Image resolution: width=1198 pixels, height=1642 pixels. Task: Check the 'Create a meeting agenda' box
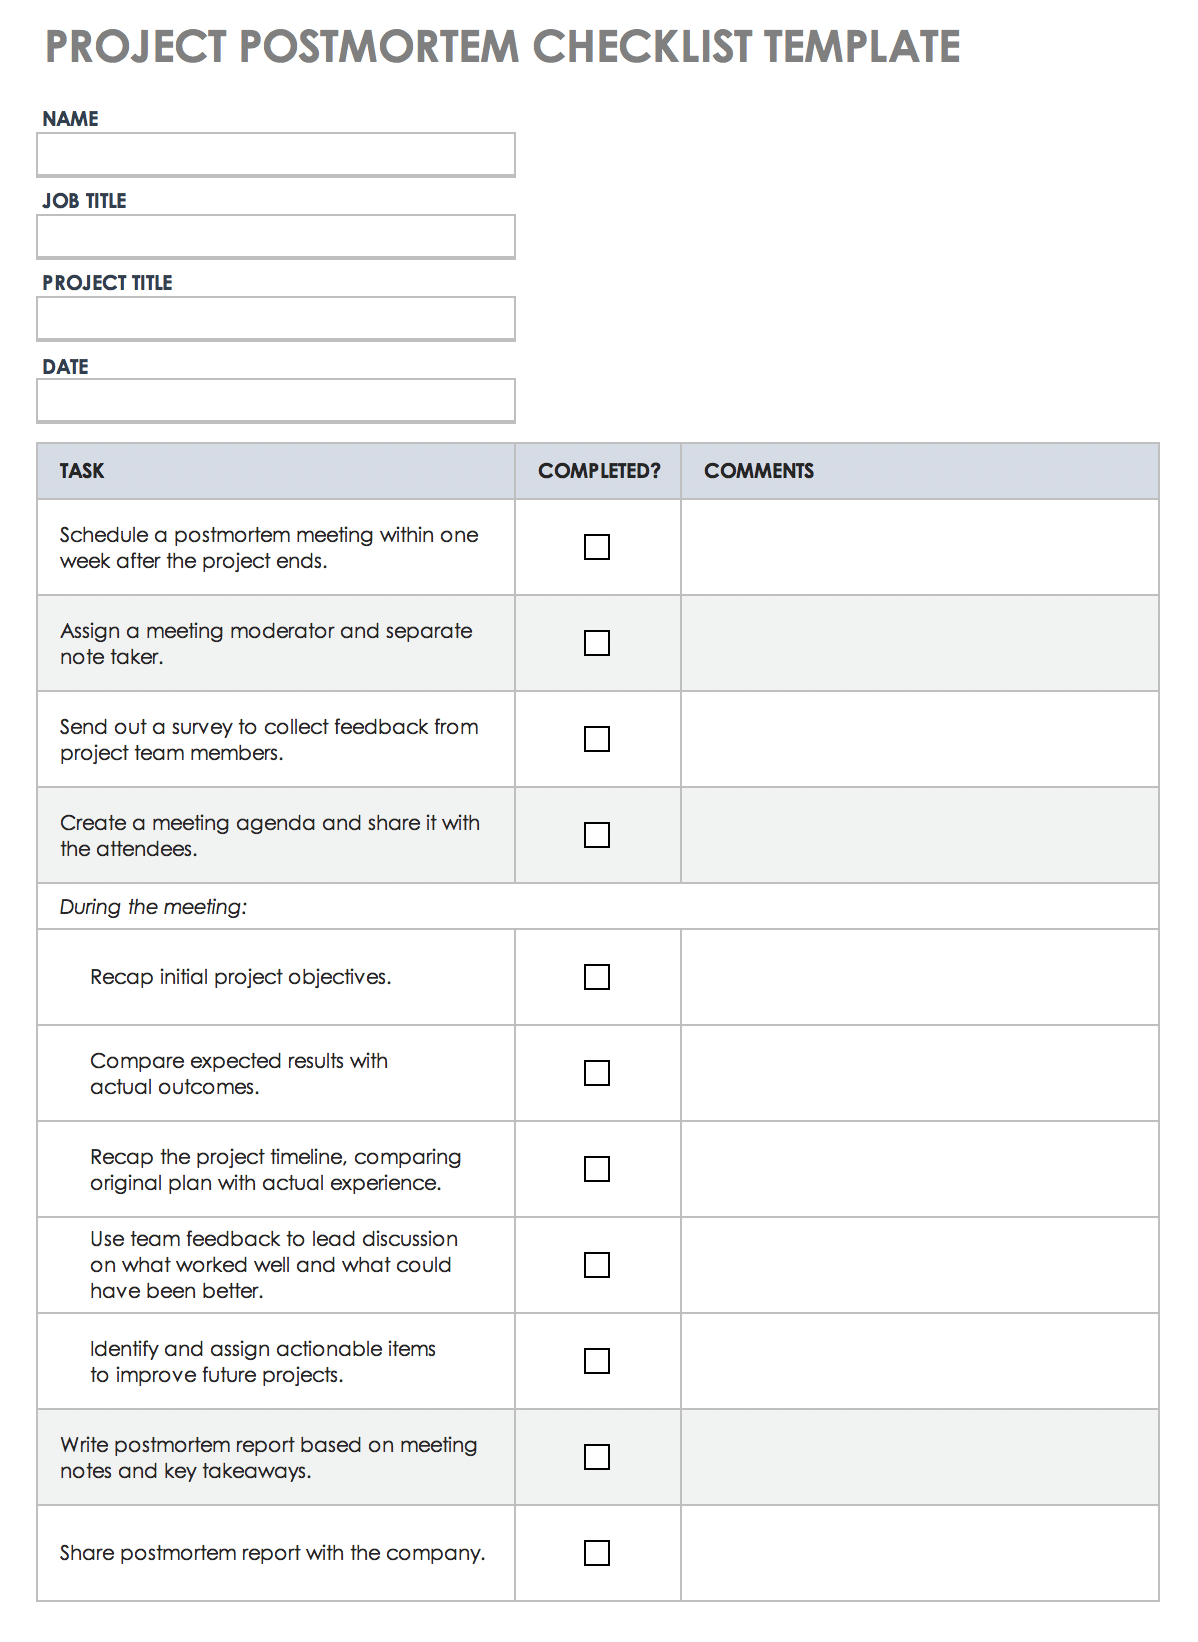point(597,835)
